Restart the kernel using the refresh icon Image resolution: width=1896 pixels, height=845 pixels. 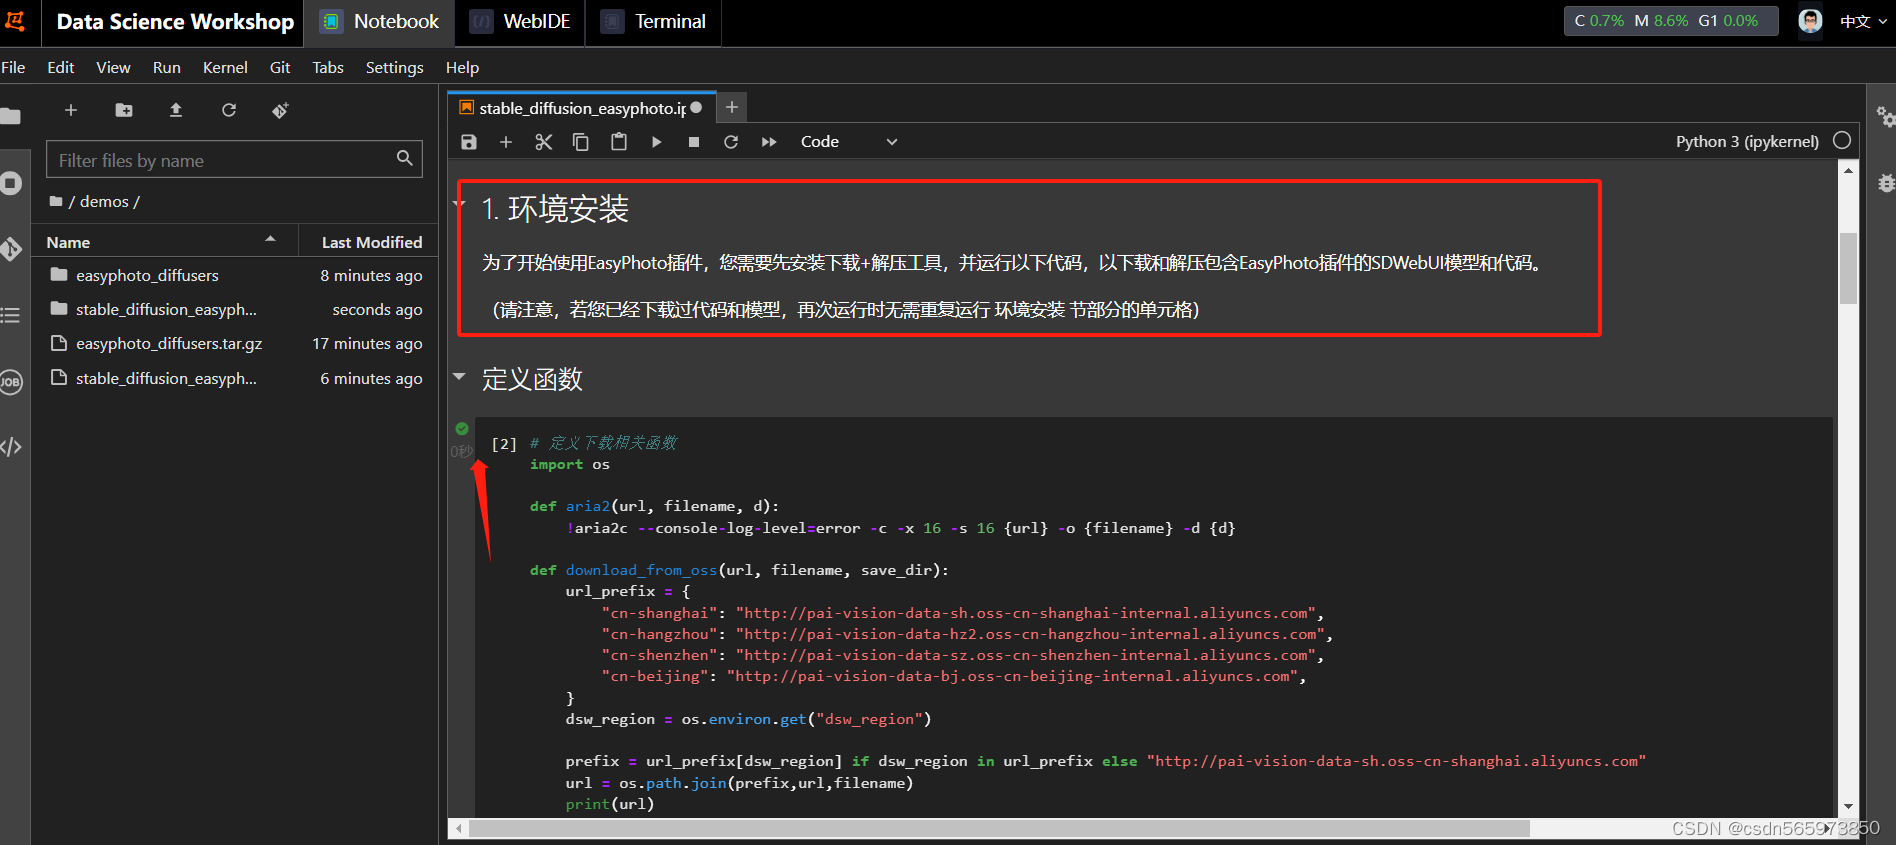pyautogui.click(x=731, y=142)
